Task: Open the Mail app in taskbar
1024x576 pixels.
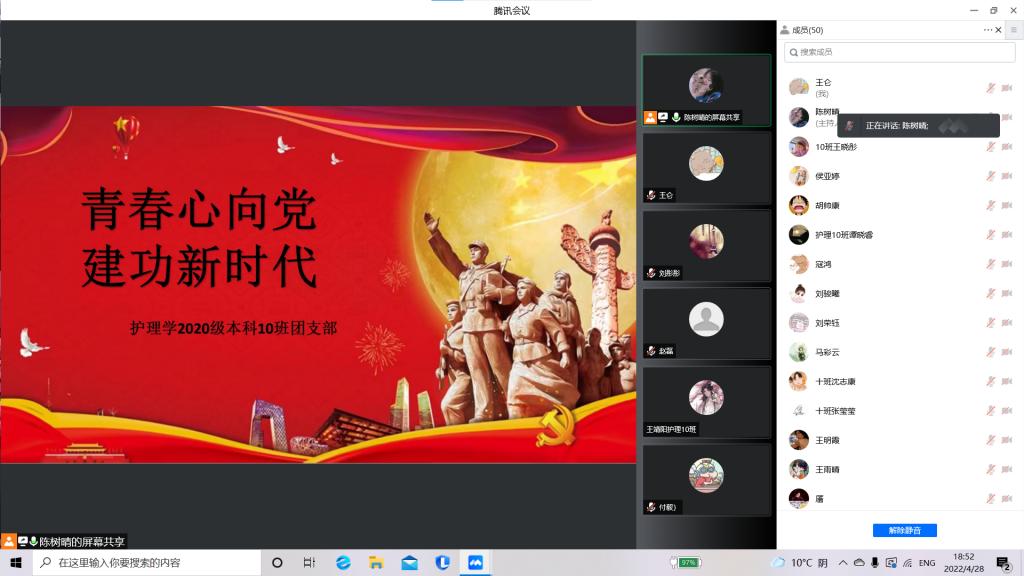Action: [x=409, y=563]
